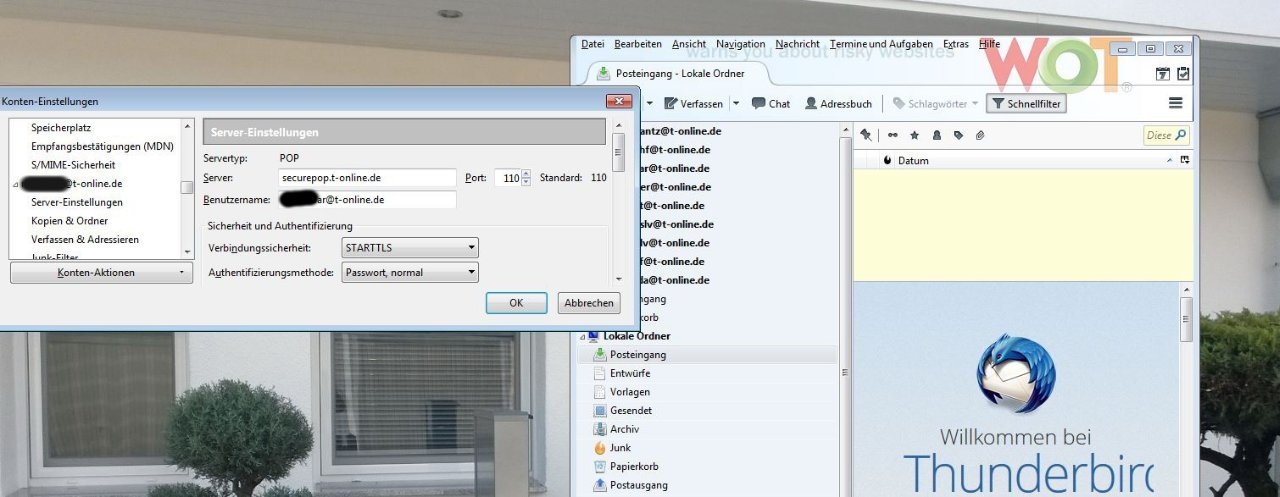Open the Ansicht menu
The image size is (1280, 497).
[x=689, y=44]
